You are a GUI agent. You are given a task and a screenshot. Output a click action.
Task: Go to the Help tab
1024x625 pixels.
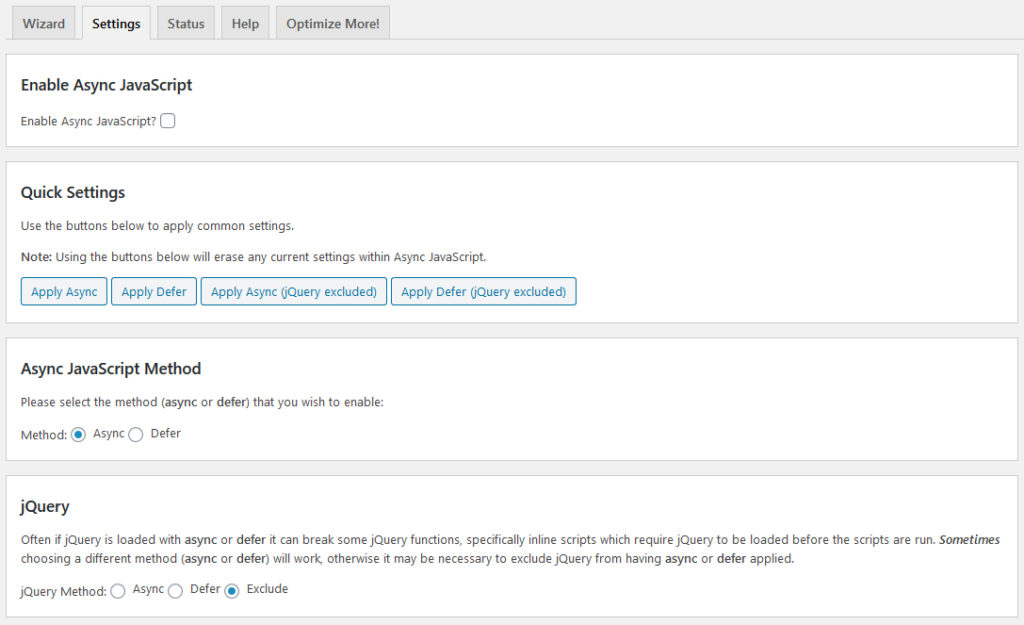click(x=245, y=24)
